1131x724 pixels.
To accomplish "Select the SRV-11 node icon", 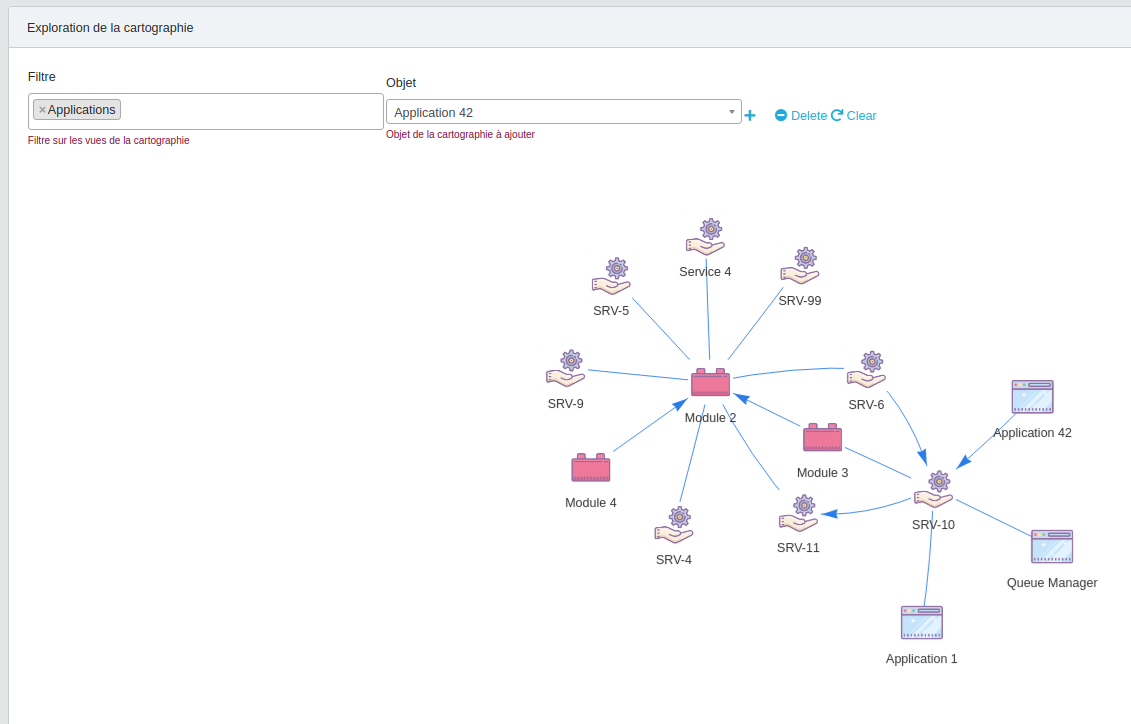I will [800, 512].
